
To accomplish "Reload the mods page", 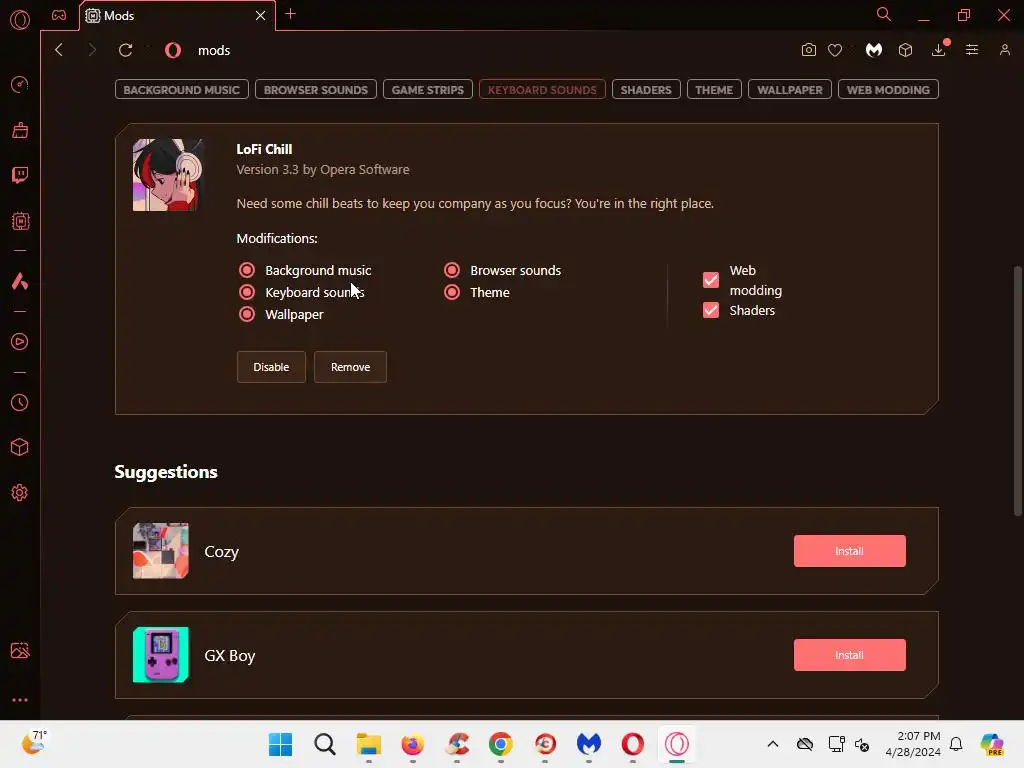I will (125, 50).
